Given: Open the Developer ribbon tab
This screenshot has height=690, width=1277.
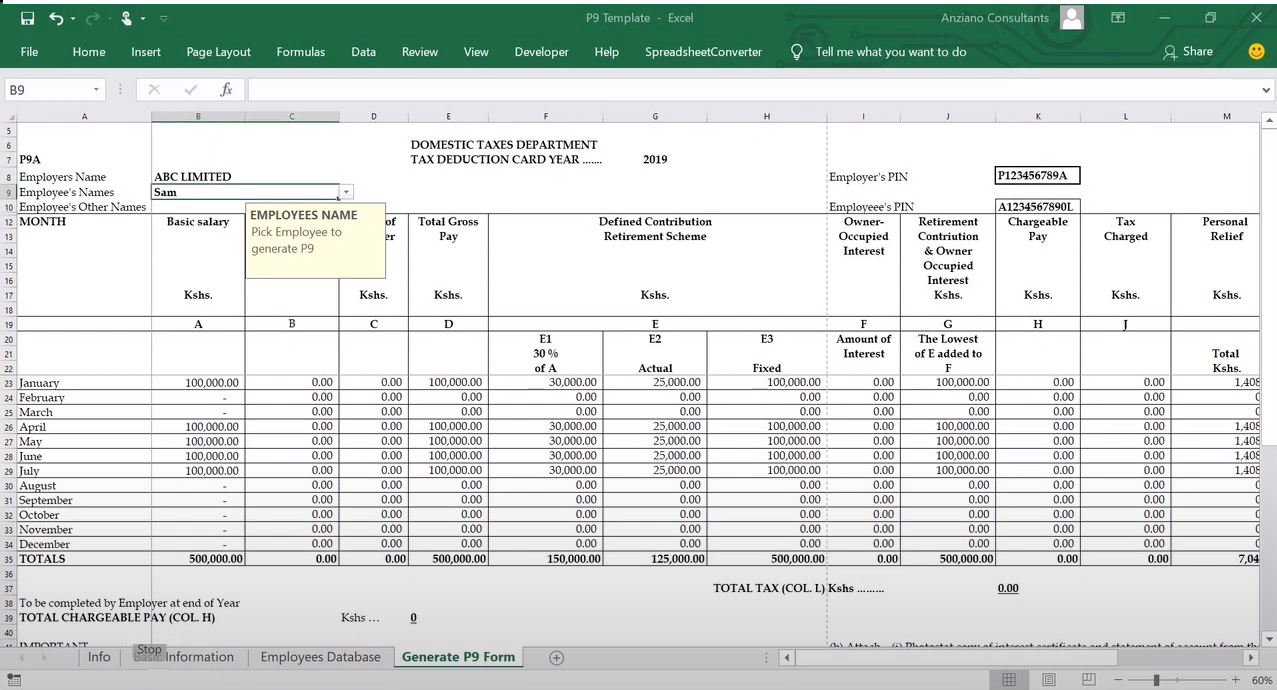Looking at the screenshot, I should pyautogui.click(x=542, y=52).
